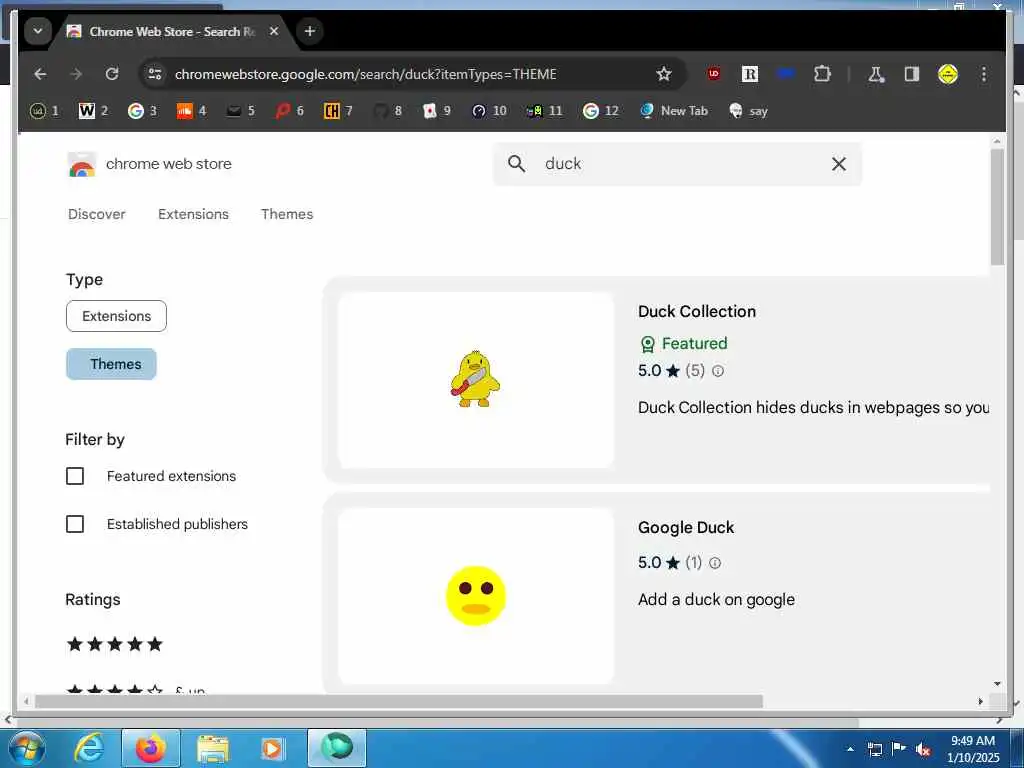Open bookmark labeled 5
The image size is (1024, 768).
240,110
